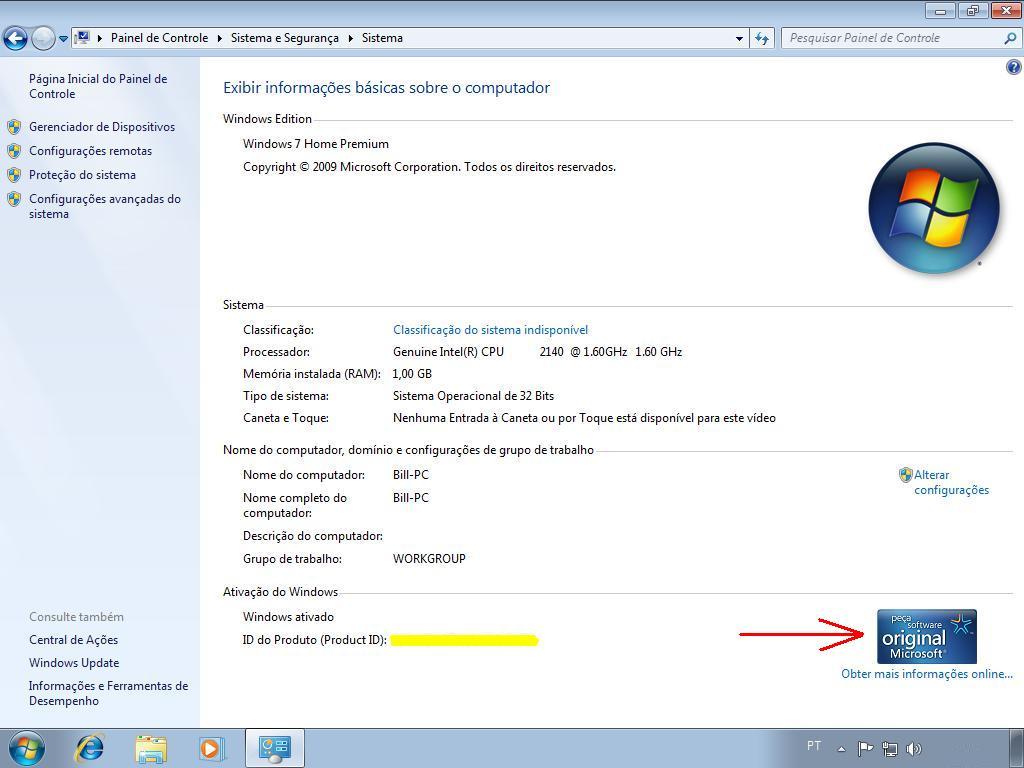The height and width of the screenshot is (768, 1024).
Task: Open Central de Ações
Action: pyautogui.click(x=73, y=640)
